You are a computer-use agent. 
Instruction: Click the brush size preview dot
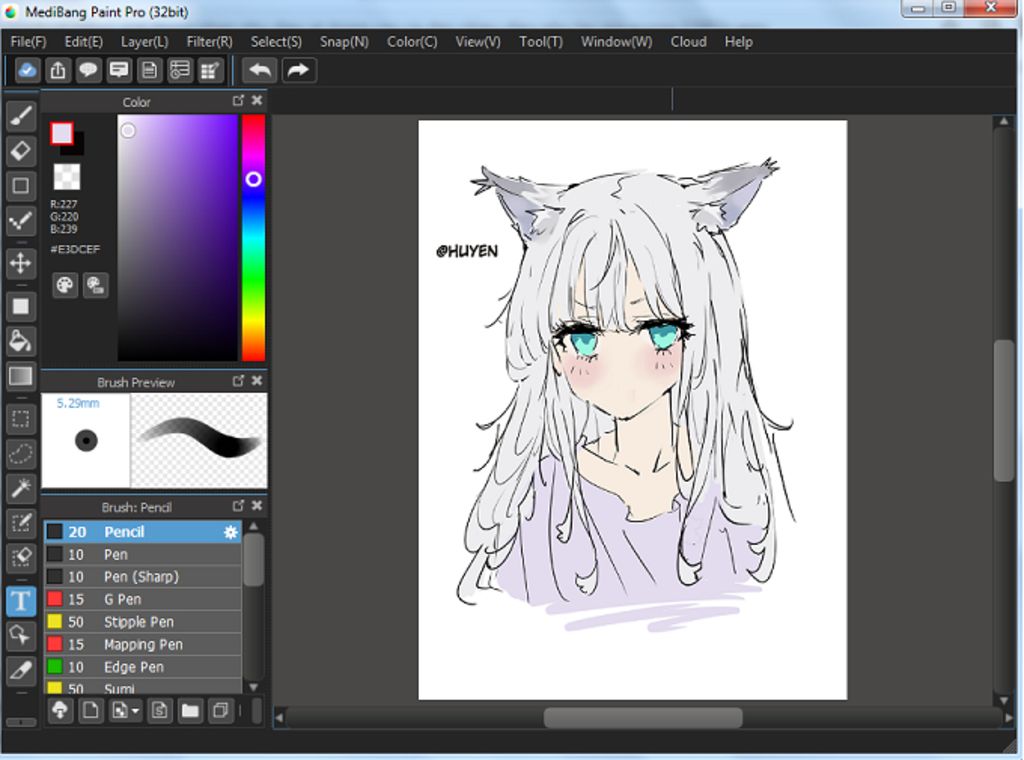[x=86, y=441]
